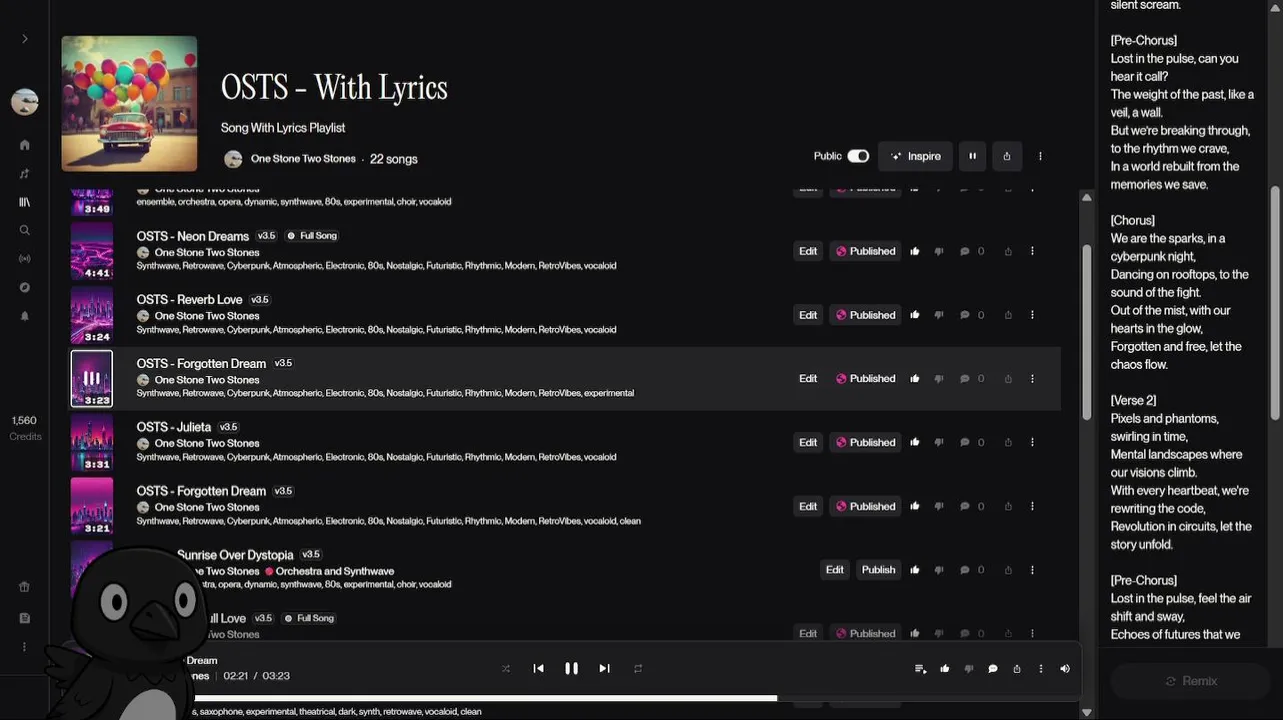Open Home from the left sidebar
Image resolution: width=1283 pixels, height=720 pixels.
click(25, 145)
